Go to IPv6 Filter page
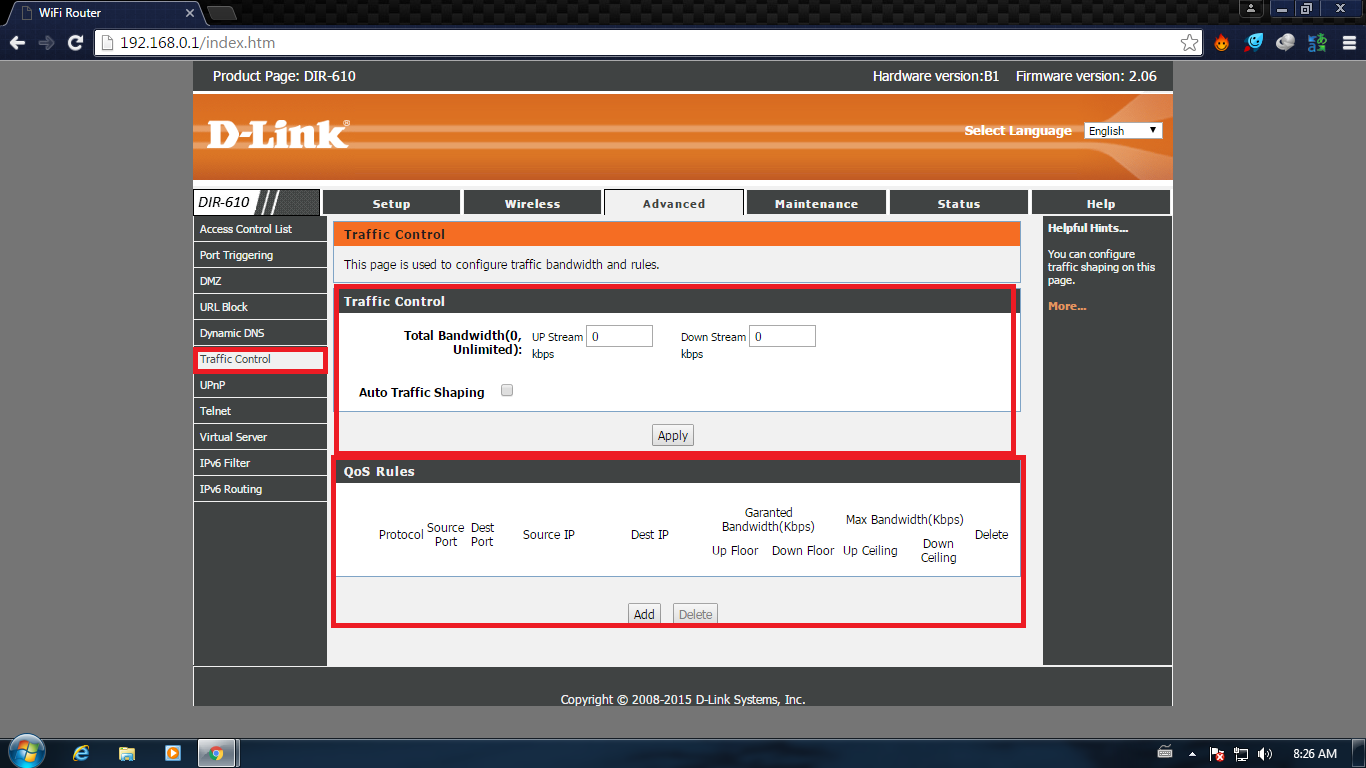This screenshot has width=1366, height=768. click(x=260, y=463)
